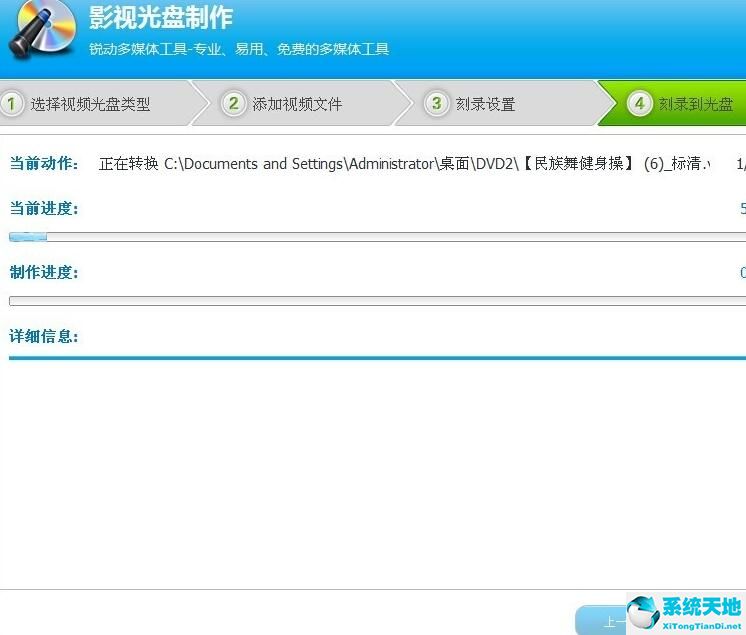
Task: Click the 制作进度 progress bar
Action: 377,301
